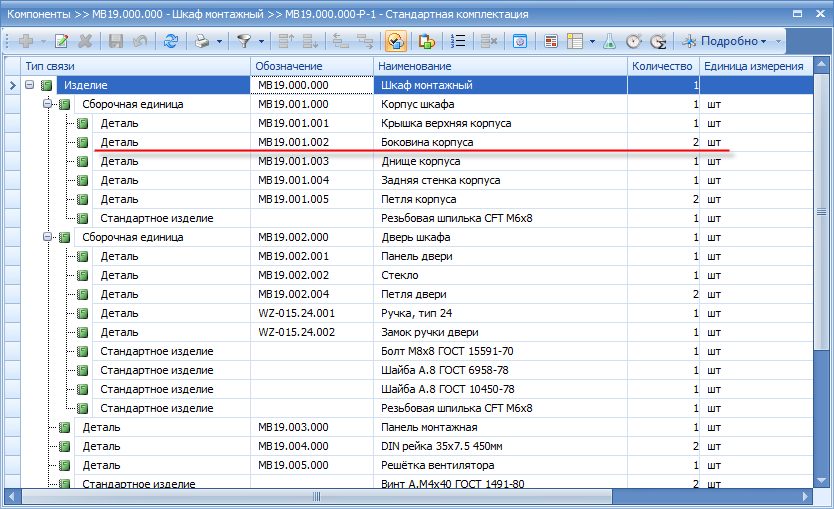Click the Filter funnel icon
Screen dimensions: 834x509
point(244,41)
